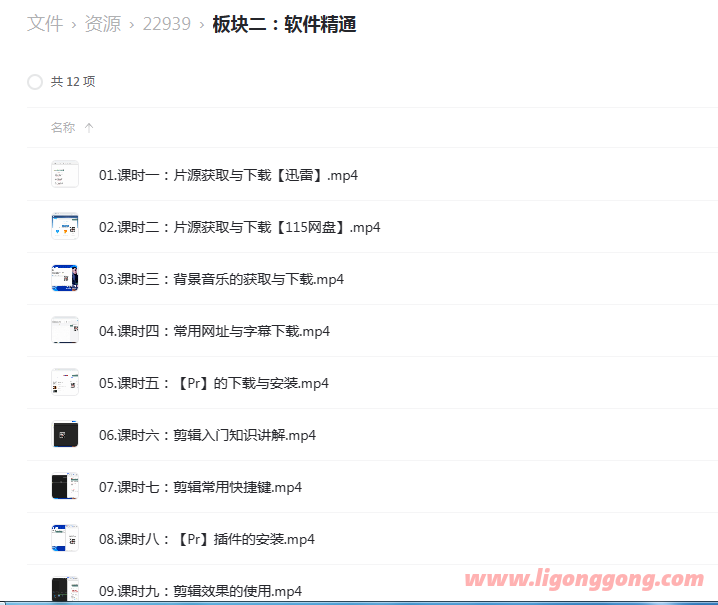Select 03.课时三：背景音乐的获取与下载.mp4
The width and height of the screenshot is (718, 605).
click(221, 279)
